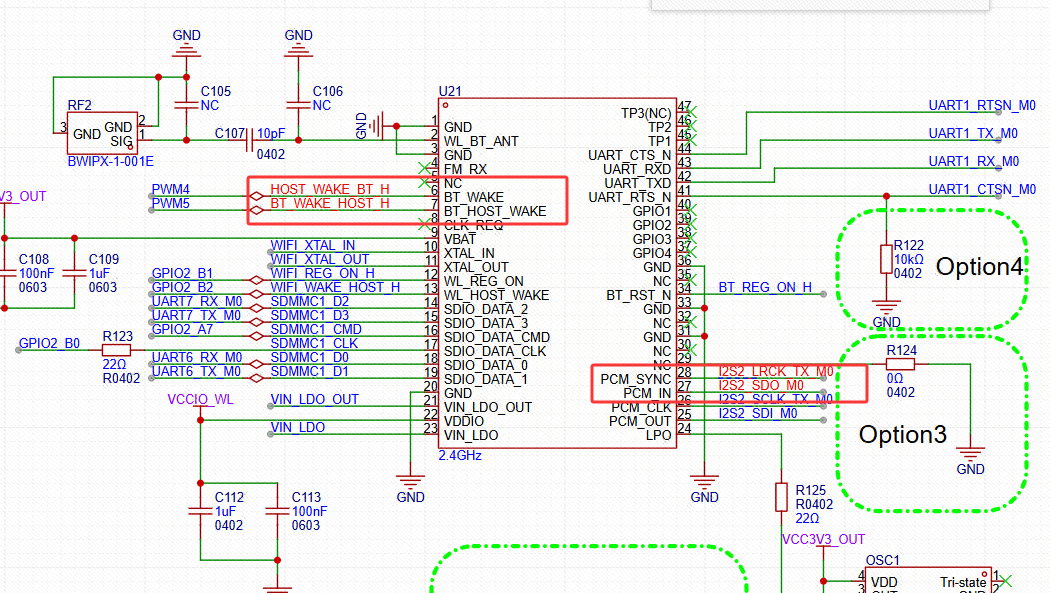
Task: Click the BWIPX-1-001E part number
Action: 110,161
